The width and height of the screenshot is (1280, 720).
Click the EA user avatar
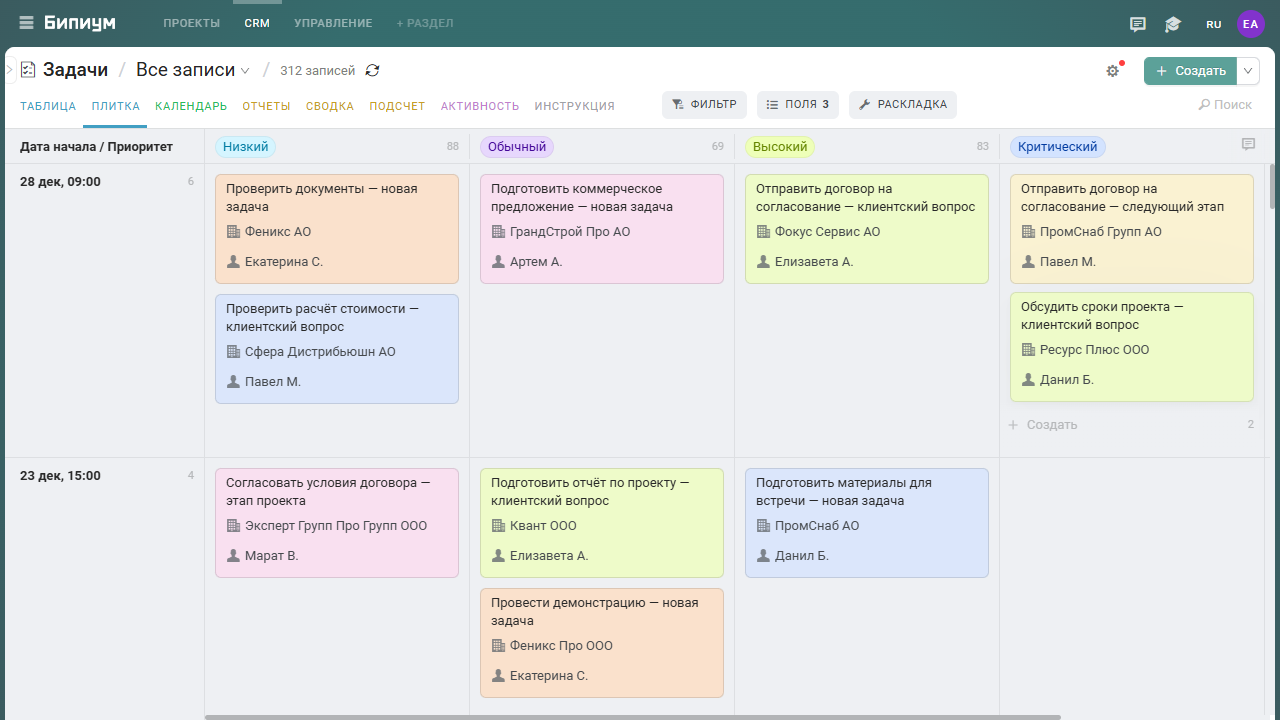coord(1251,24)
